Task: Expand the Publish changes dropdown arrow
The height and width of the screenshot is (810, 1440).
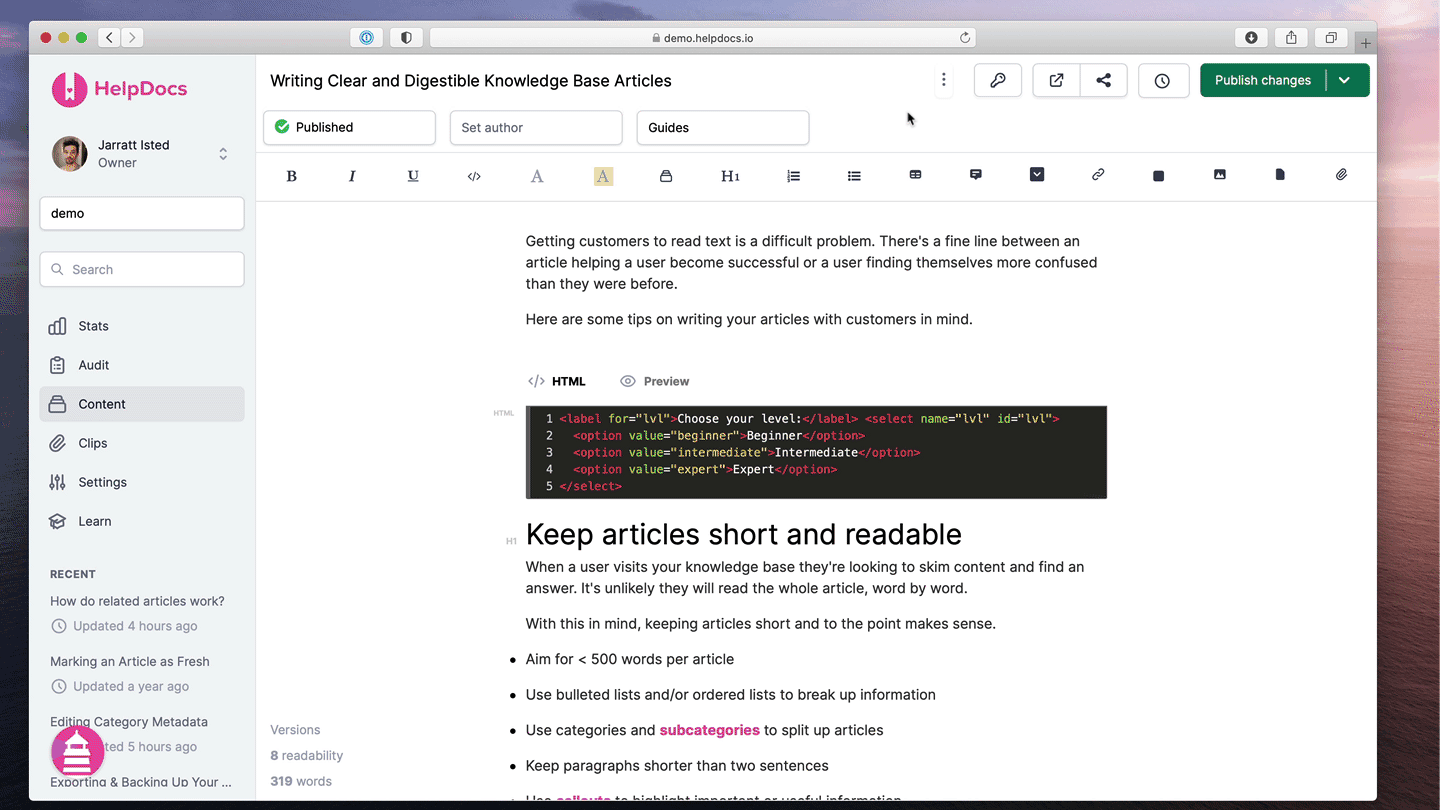Action: pos(1345,81)
